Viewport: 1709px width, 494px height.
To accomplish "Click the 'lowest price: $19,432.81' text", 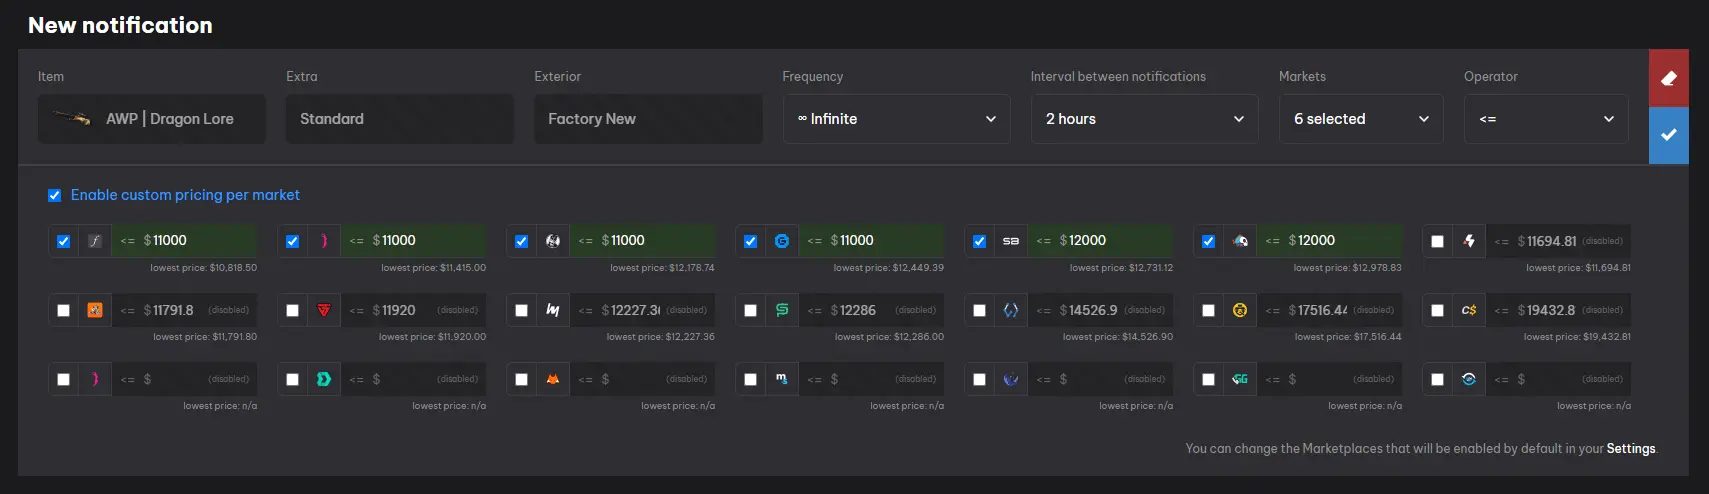I will coord(1577,337).
